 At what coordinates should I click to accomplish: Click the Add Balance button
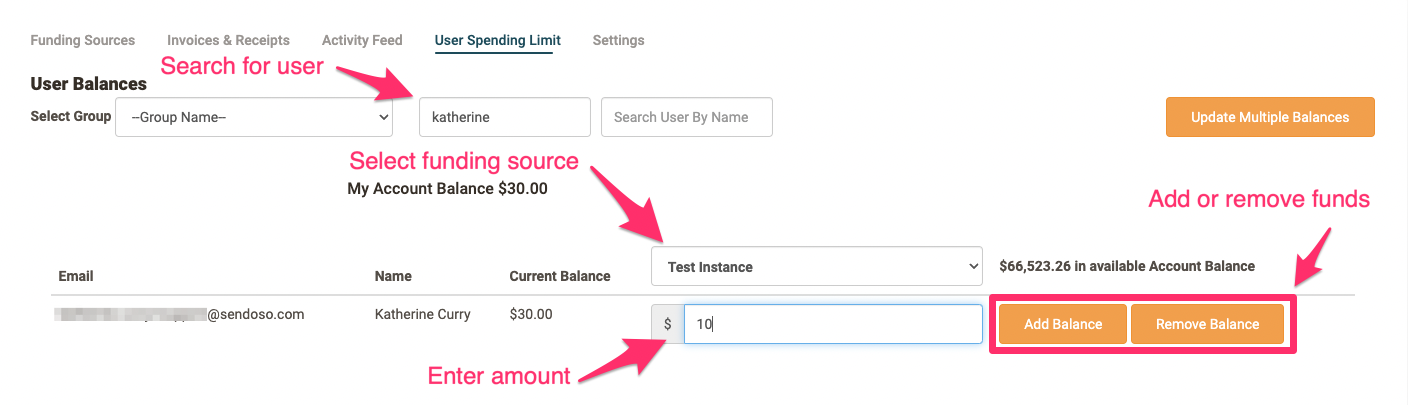pos(1063,324)
